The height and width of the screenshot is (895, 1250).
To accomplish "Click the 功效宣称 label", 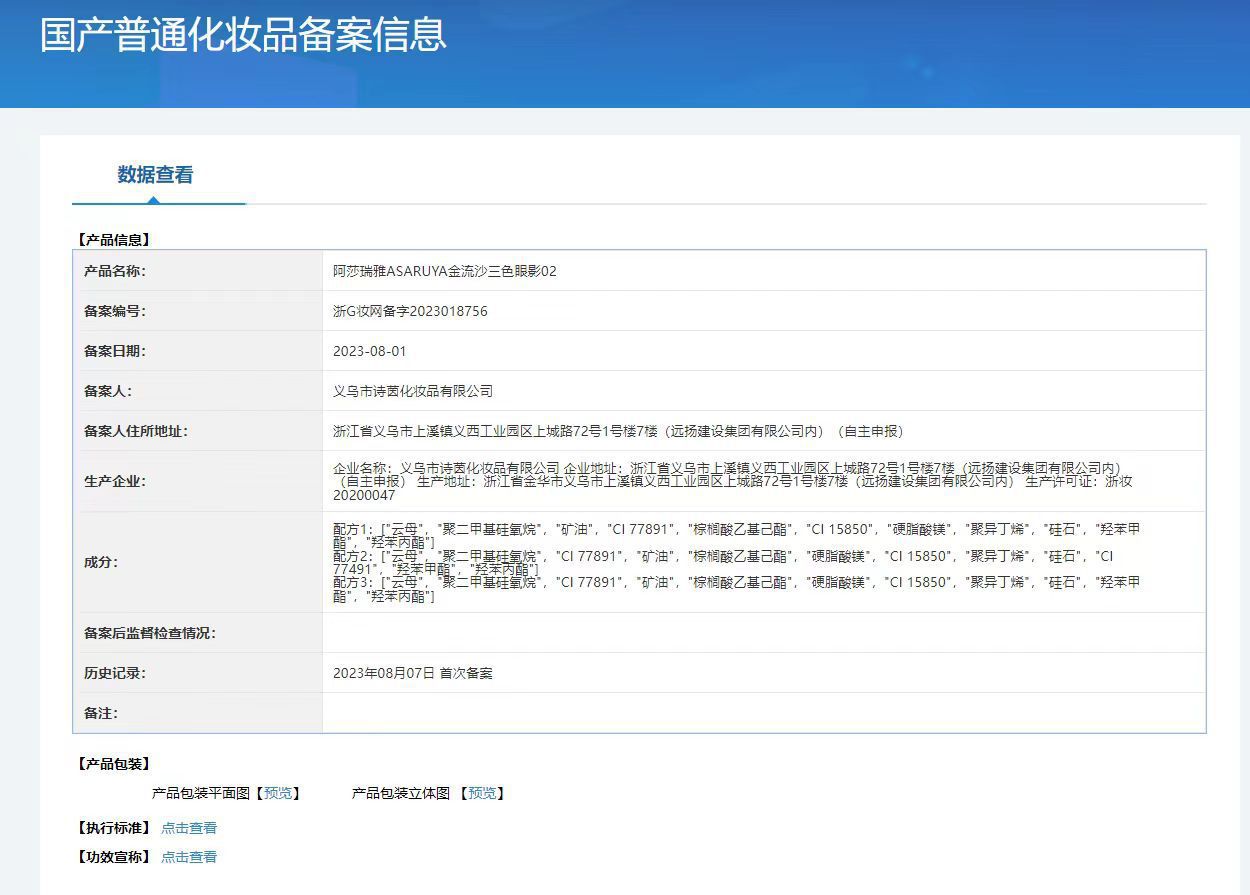I will click(113, 857).
